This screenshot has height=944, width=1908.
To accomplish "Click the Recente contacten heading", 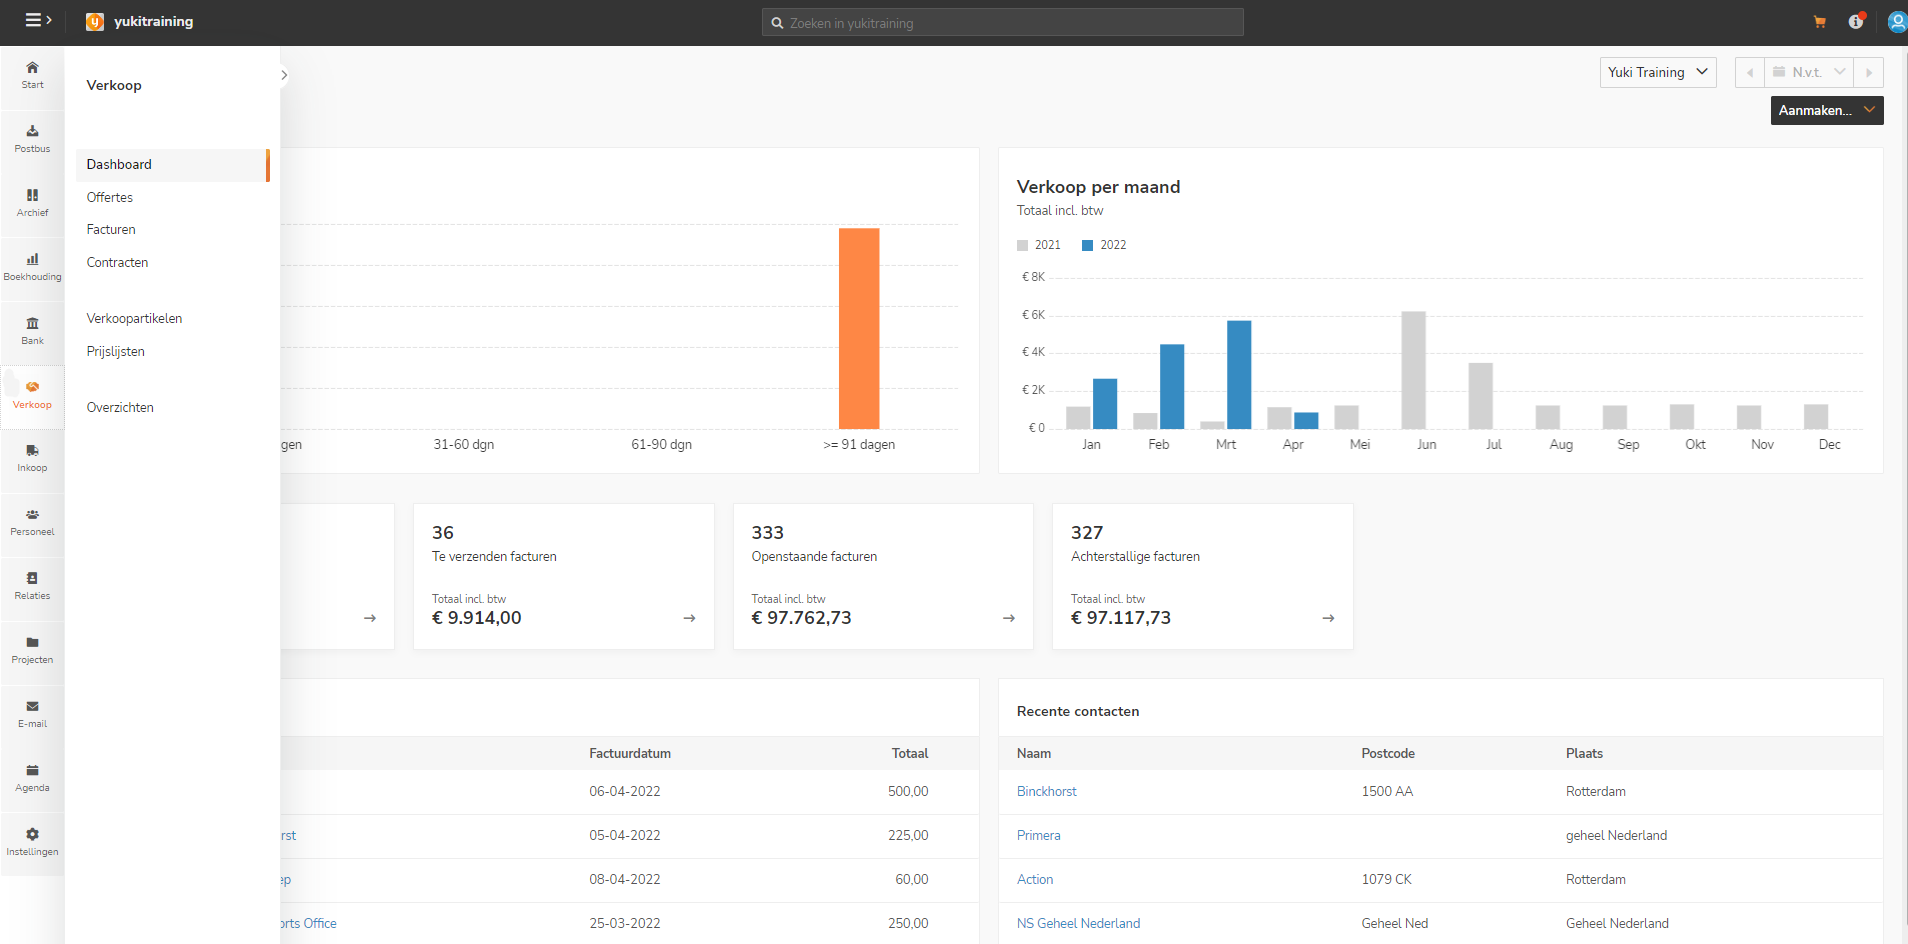I will 1078,712.
